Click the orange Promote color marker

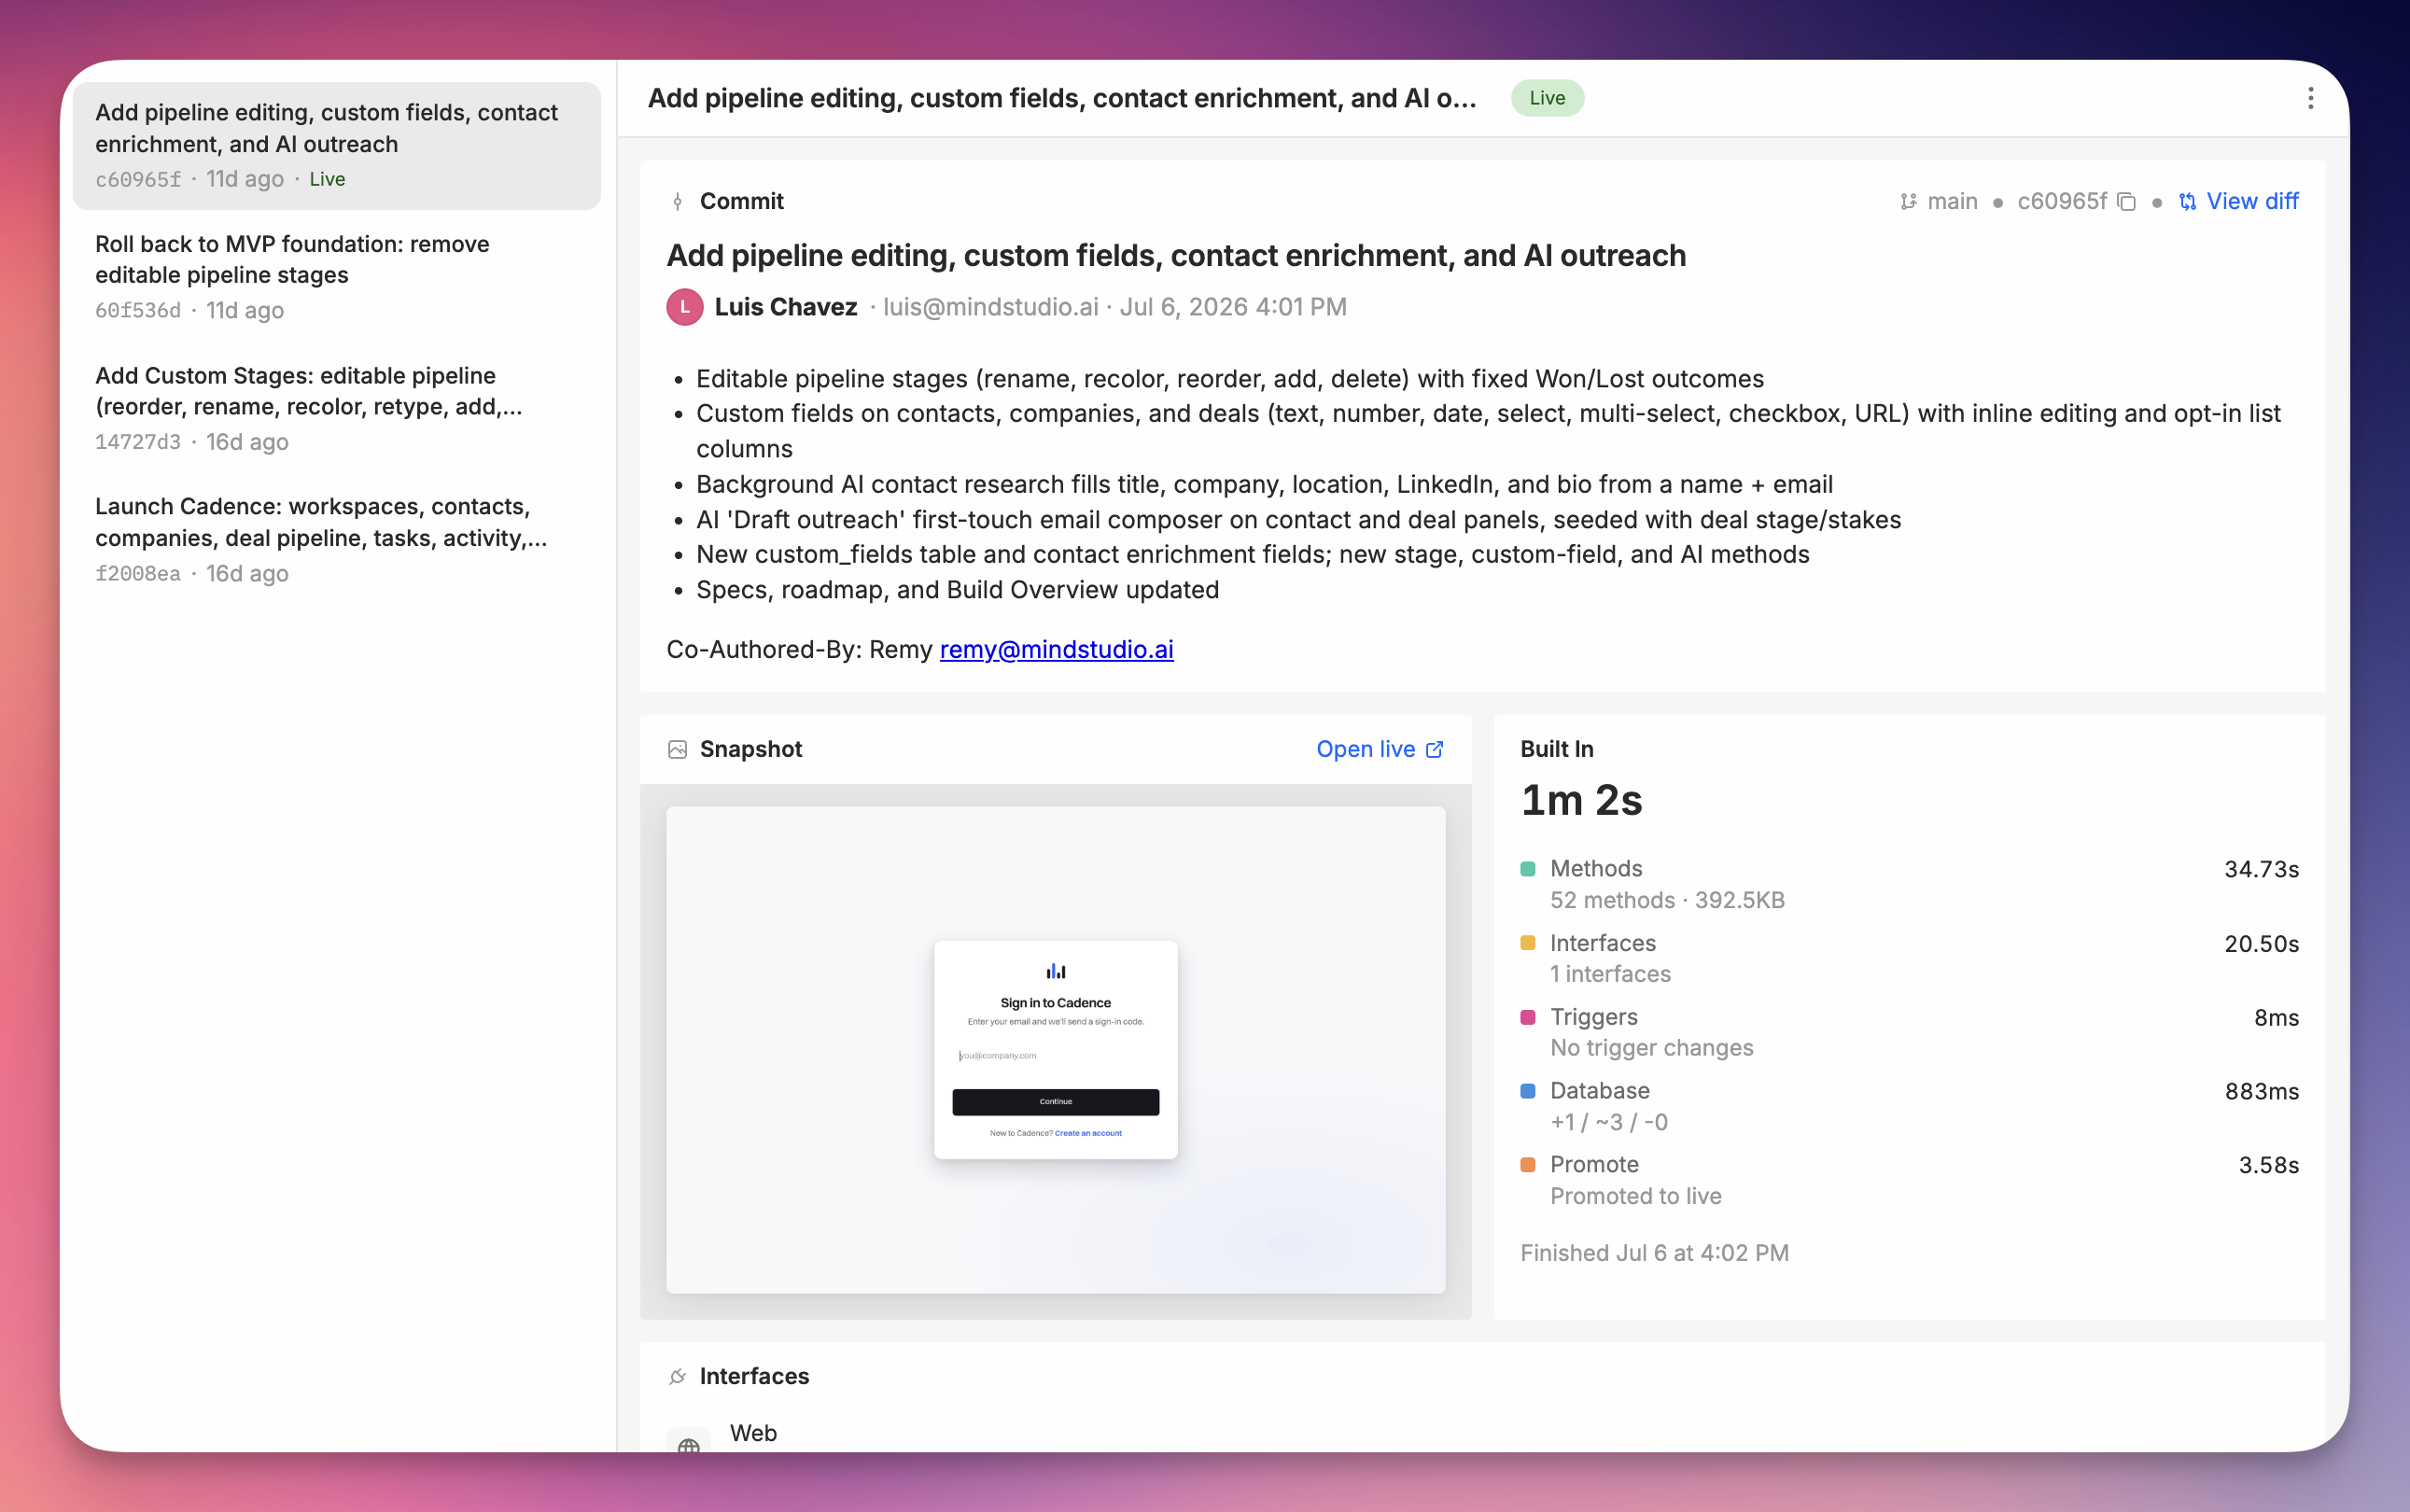[1528, 1165]
